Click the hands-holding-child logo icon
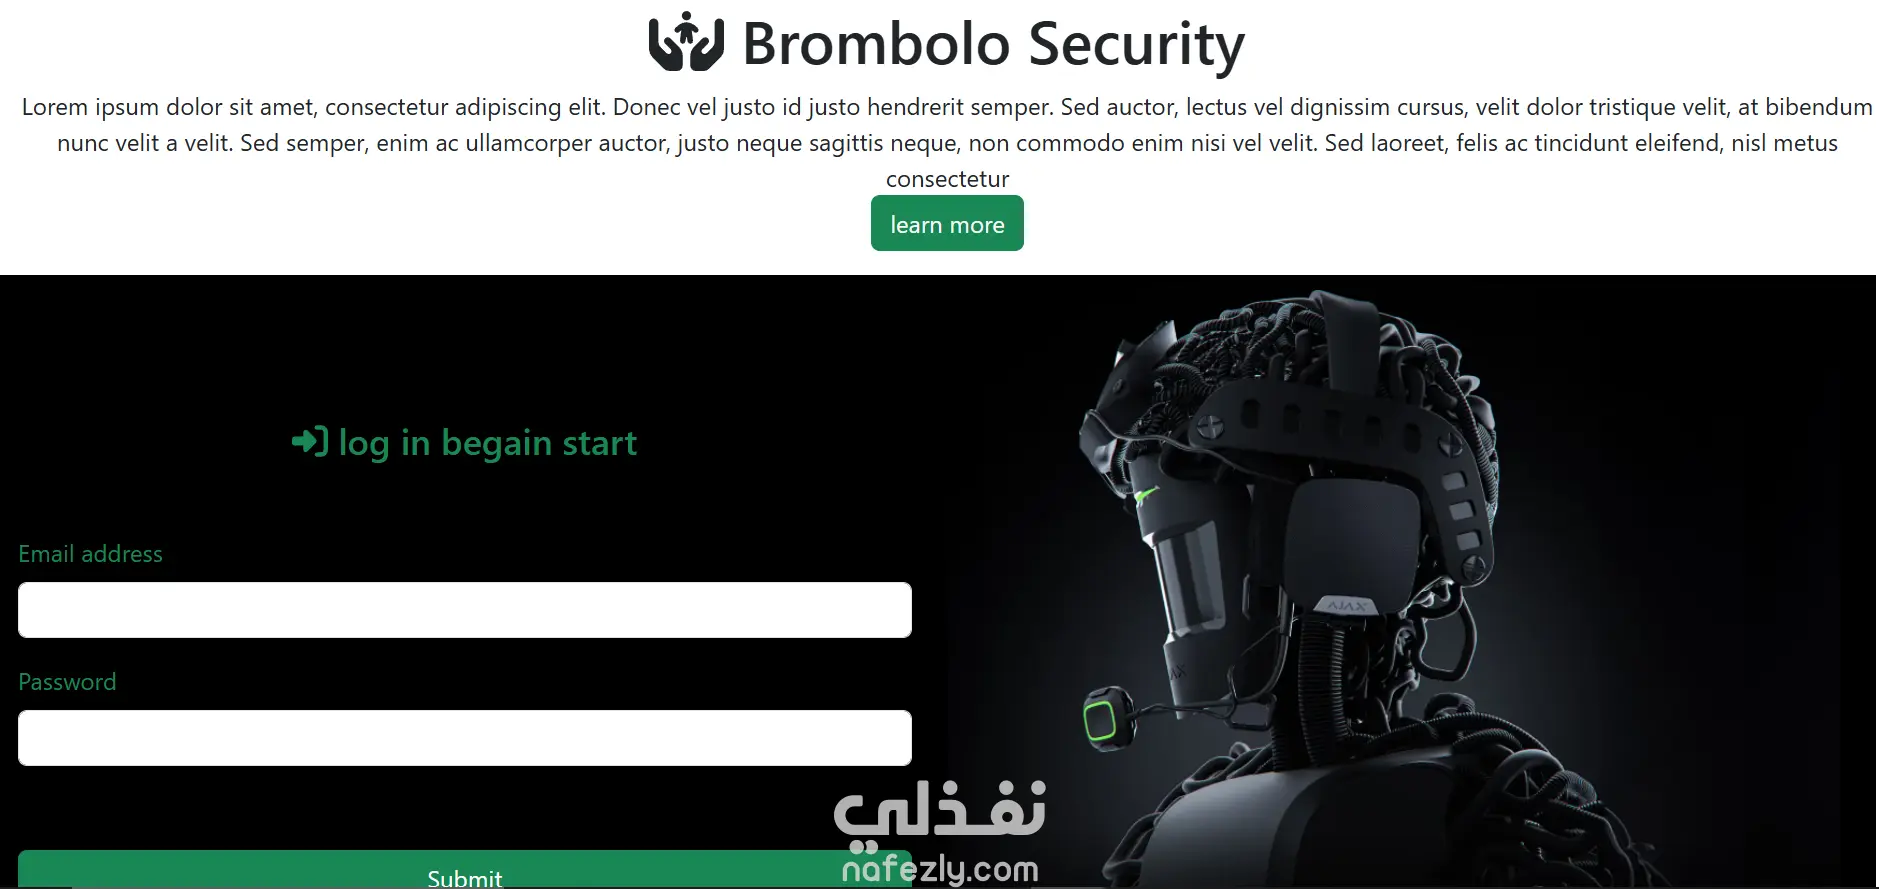Viewport: 1879px width, 889px height. (x=686, y=42)
